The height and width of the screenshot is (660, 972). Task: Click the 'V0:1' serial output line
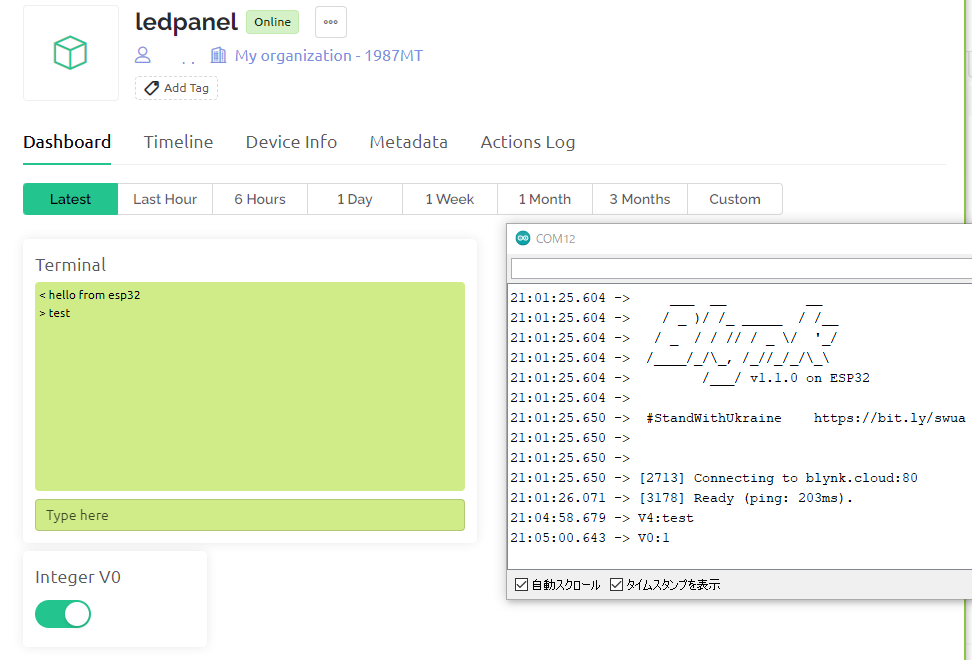click(653, 538)
